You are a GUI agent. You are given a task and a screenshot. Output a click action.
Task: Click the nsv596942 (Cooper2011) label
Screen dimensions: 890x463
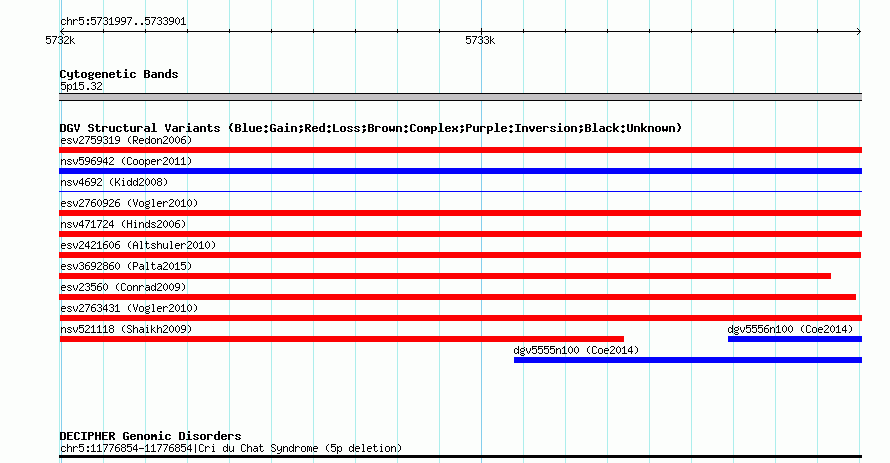tap(126, 161)
